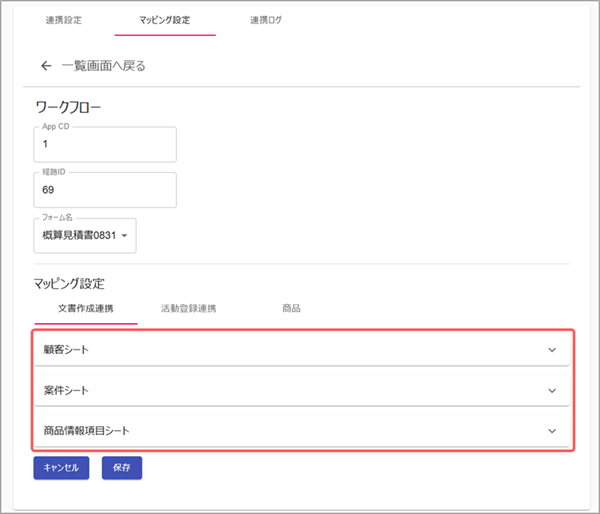Expand 顧客シート using its chevron icon
The image size is (600, 514).
pyautogui.click(x=551, y=350)
